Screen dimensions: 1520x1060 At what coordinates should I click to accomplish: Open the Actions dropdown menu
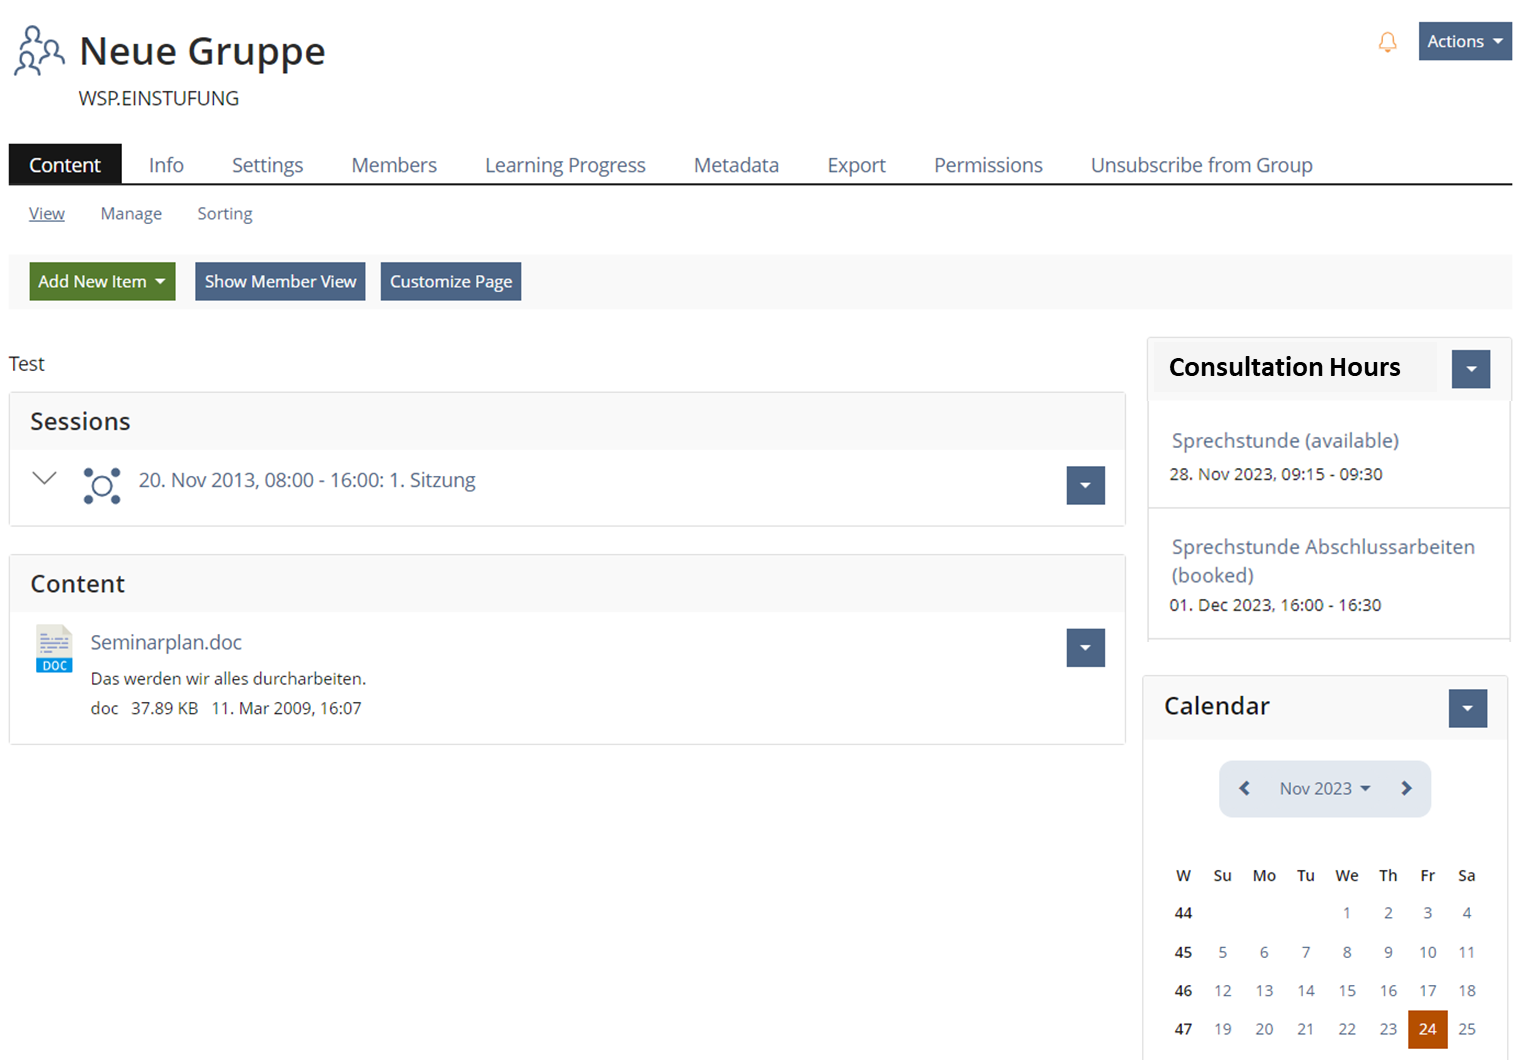(x=1464, y=41)
